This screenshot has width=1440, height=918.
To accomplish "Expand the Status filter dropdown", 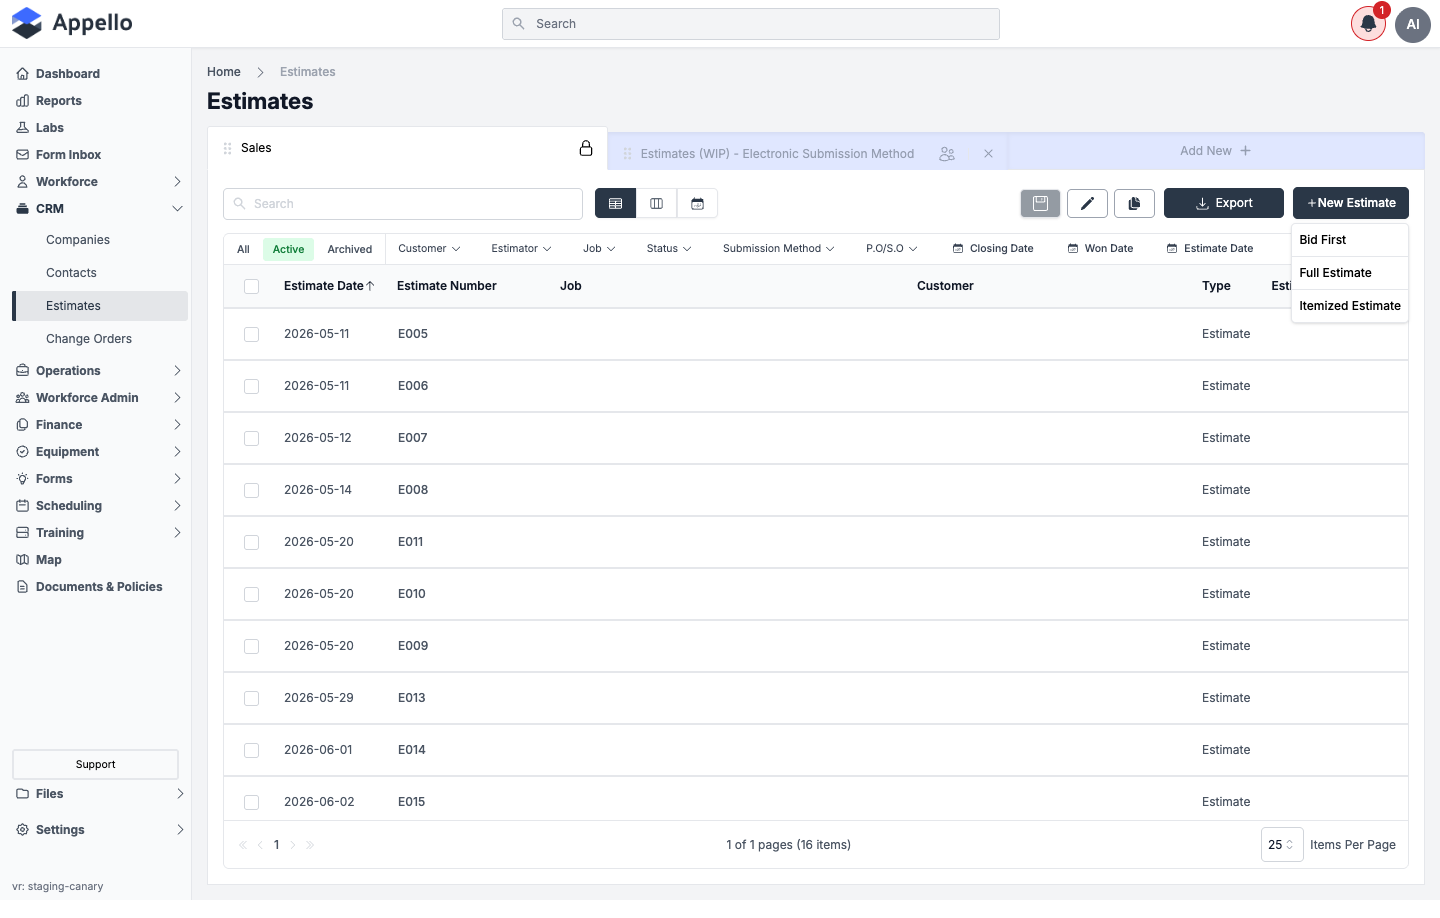I will tap(669, 249).
